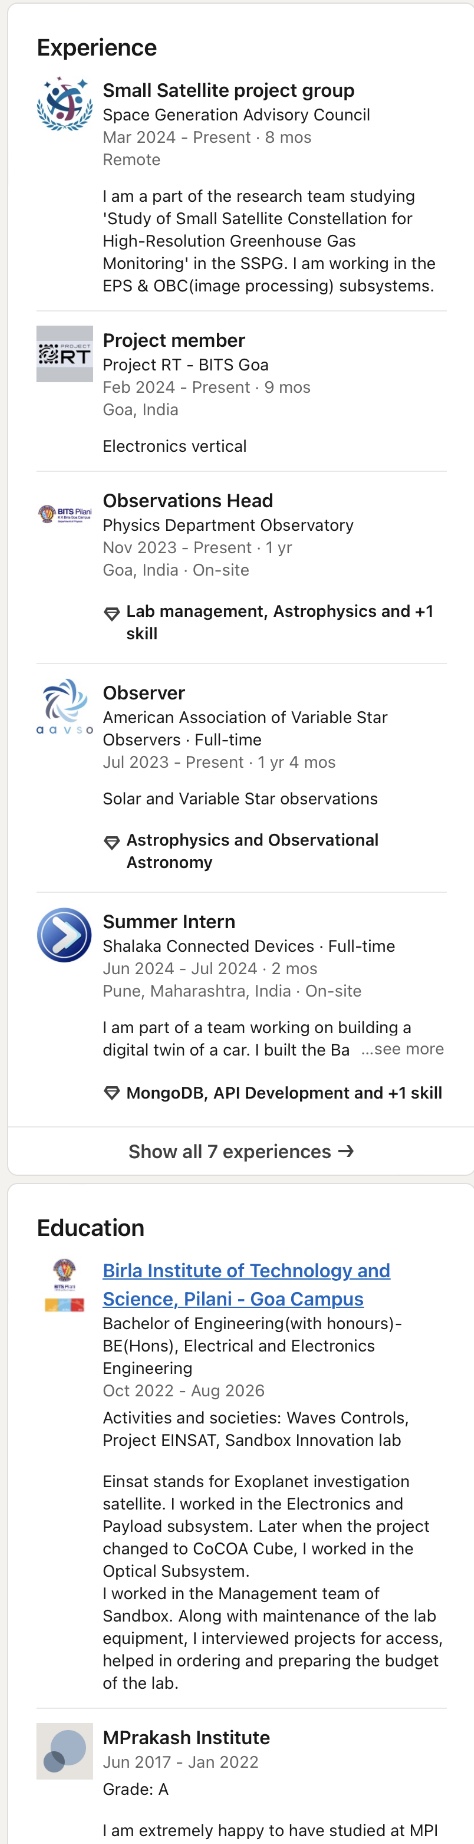Show all 7 experiences
Screen dimensions: 474x1844
pyautogui.click(x=241, y=1151)
